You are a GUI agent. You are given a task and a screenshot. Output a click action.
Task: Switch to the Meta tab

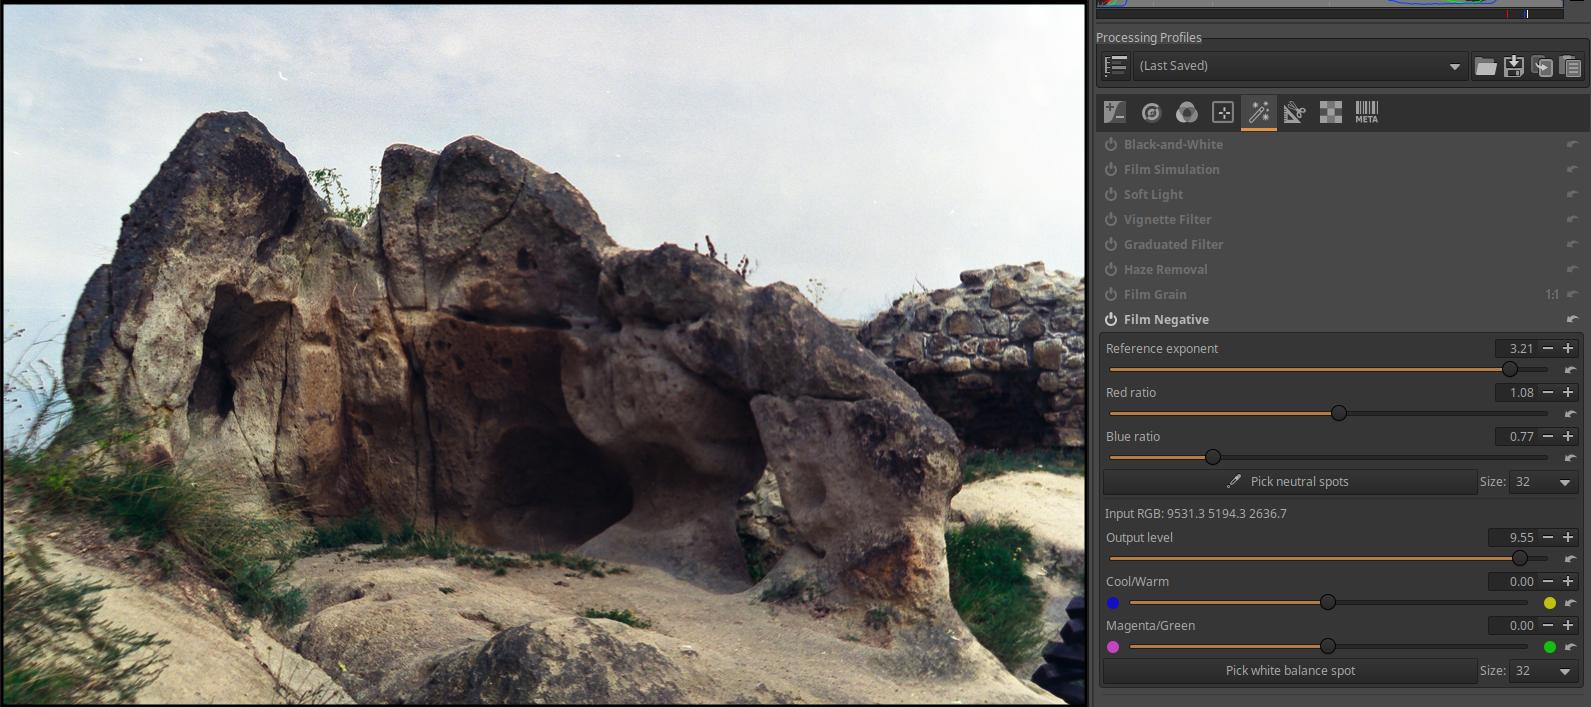click(x=1366, y=112)
